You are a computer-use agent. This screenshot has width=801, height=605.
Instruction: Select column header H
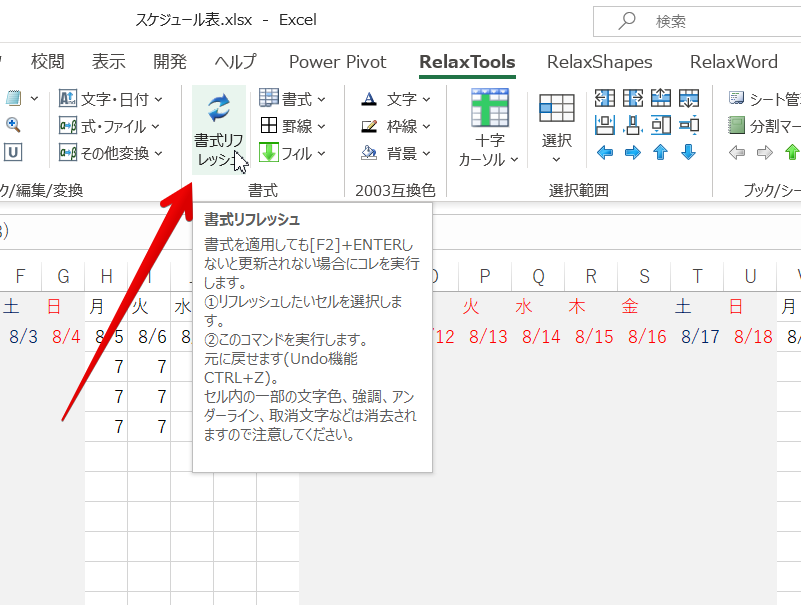[x=106, y=276]
